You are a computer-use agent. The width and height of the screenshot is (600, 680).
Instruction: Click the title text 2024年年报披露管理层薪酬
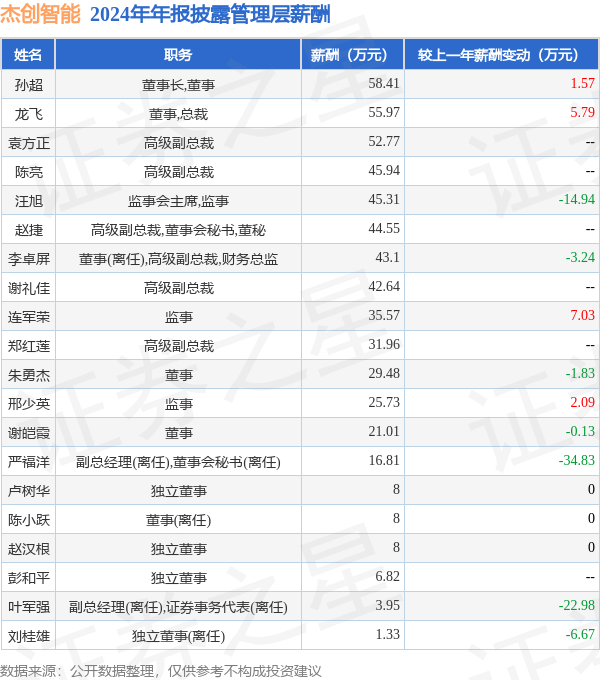[x=210, y=14]
